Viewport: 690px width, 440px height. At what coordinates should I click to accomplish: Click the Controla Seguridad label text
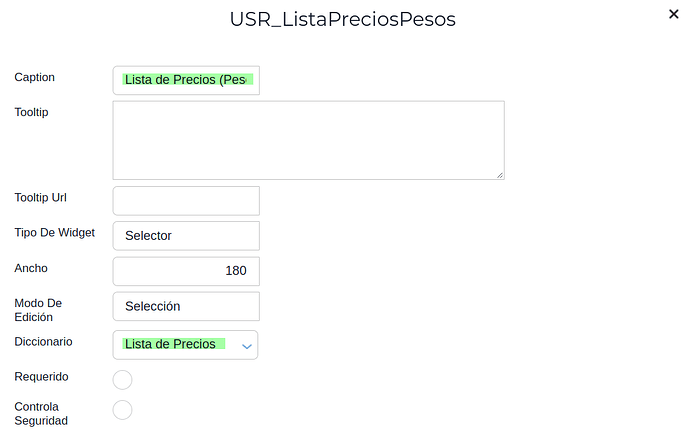click(x=41, y=414)
